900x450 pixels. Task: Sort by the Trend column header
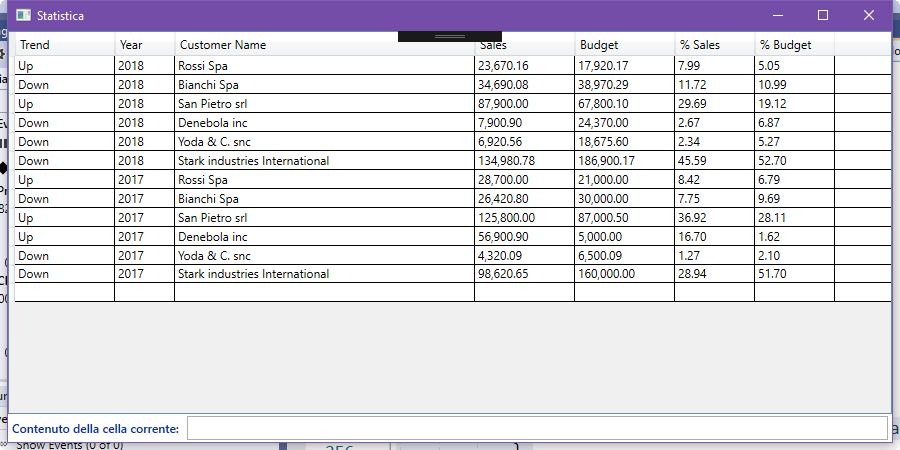[x=64, y=45]
